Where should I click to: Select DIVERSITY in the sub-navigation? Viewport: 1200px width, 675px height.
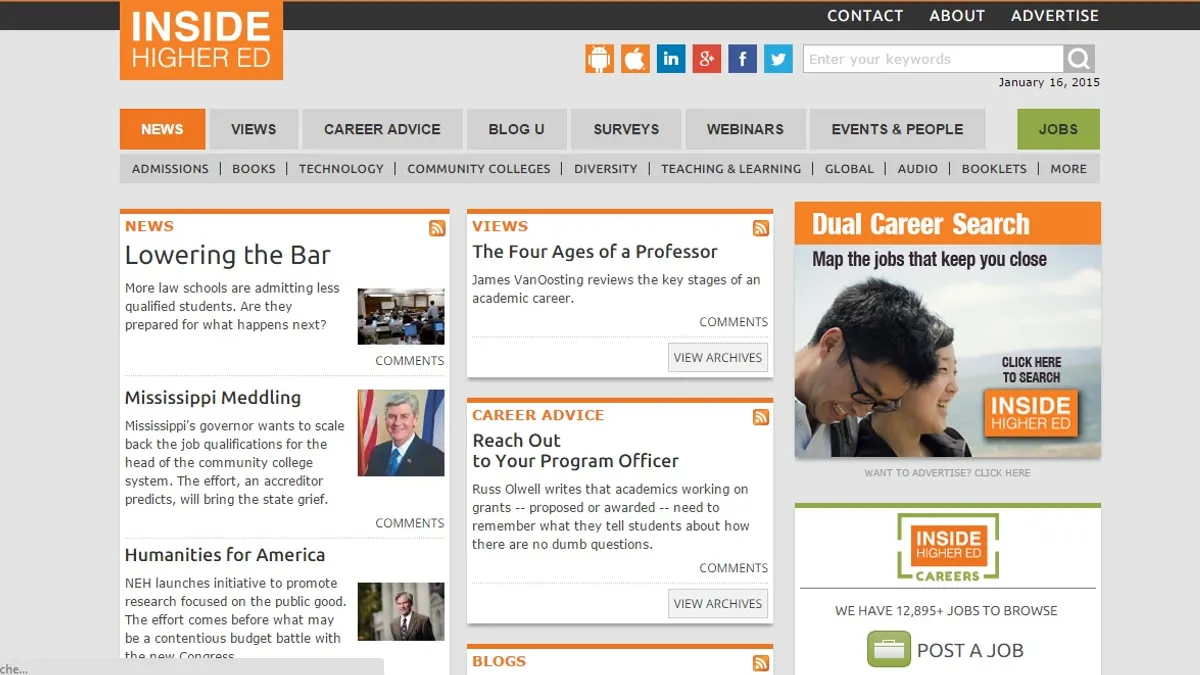(x=605, y=169)
